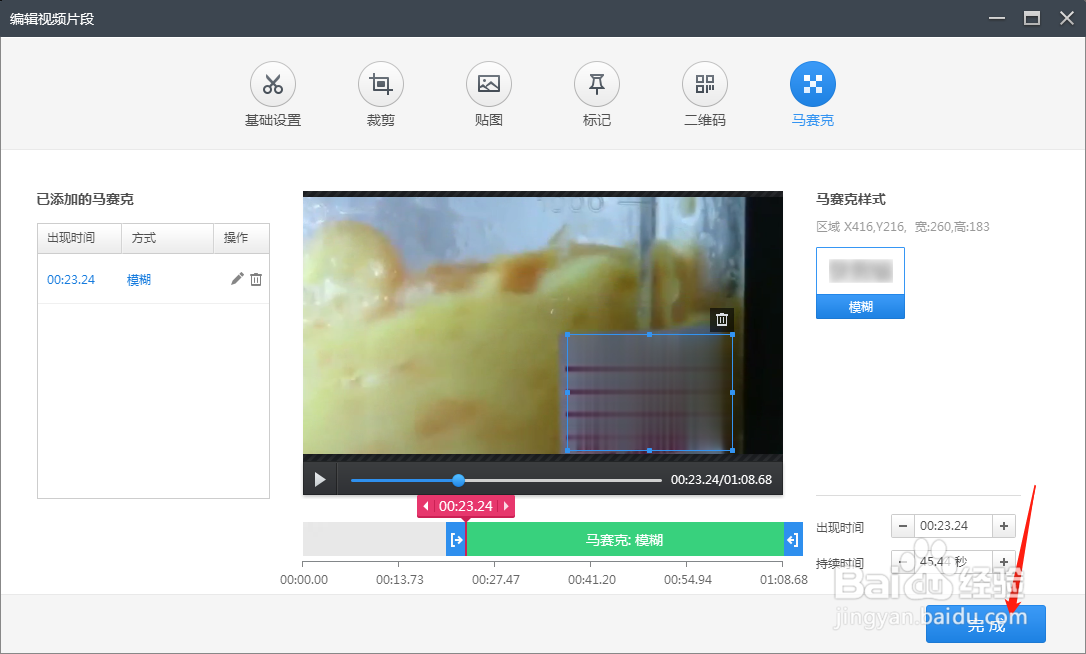Screen dimensions: 1086x654
Task: Increase 出现时间 with the plus button
Action: [1003, 525]
